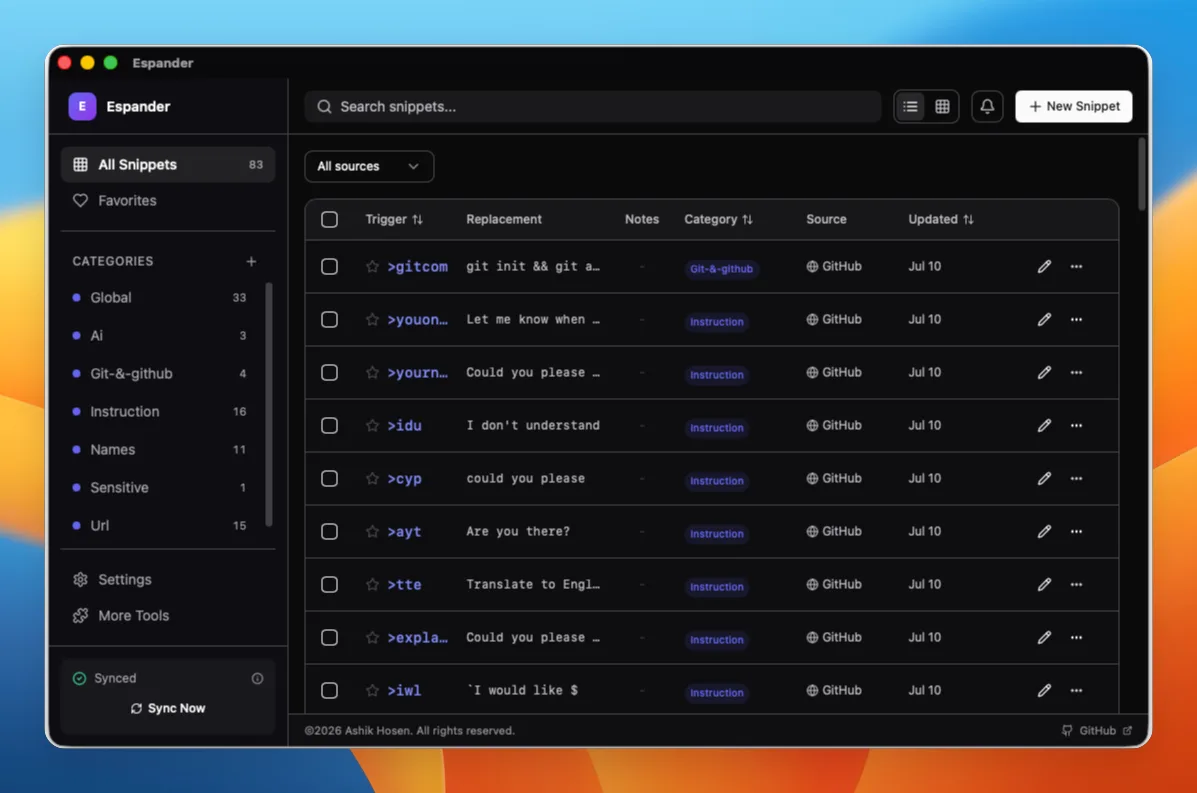Check the >yourn… snippet checkbox
Viewport: 1197px width, 793px height.
click(x=329, y=372)
